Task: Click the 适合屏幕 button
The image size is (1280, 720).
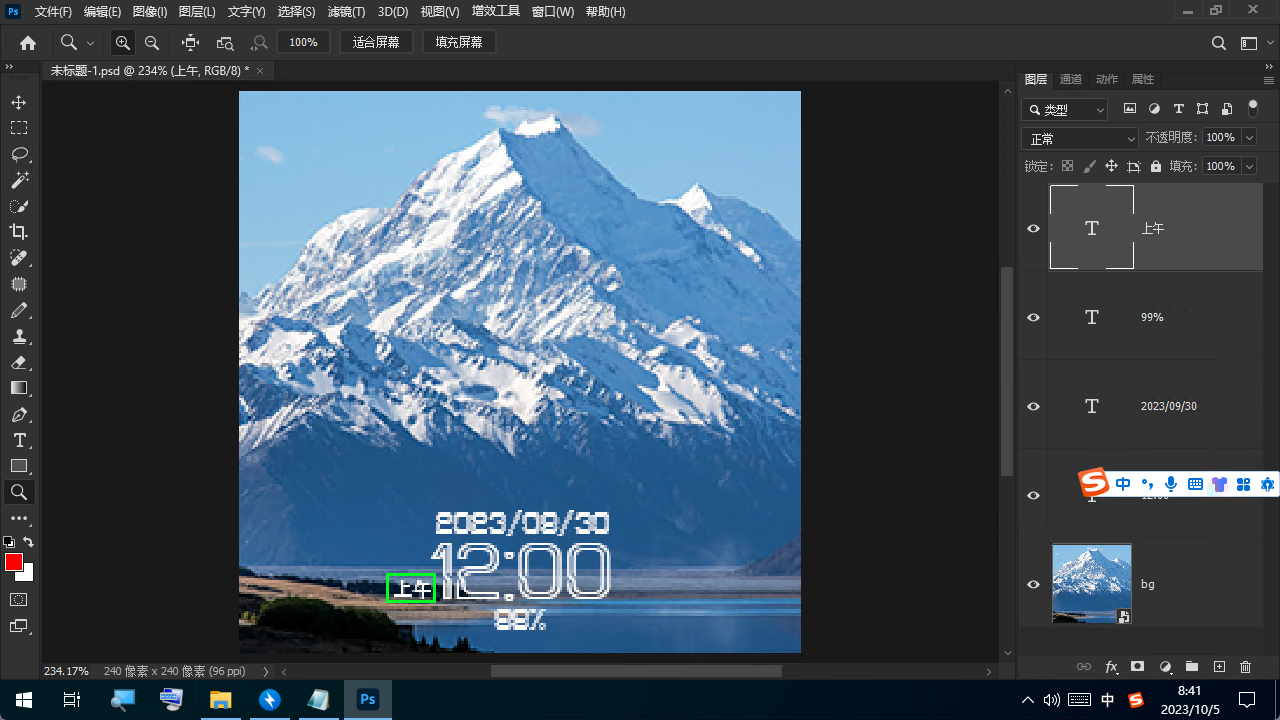Action: (376, 43)
